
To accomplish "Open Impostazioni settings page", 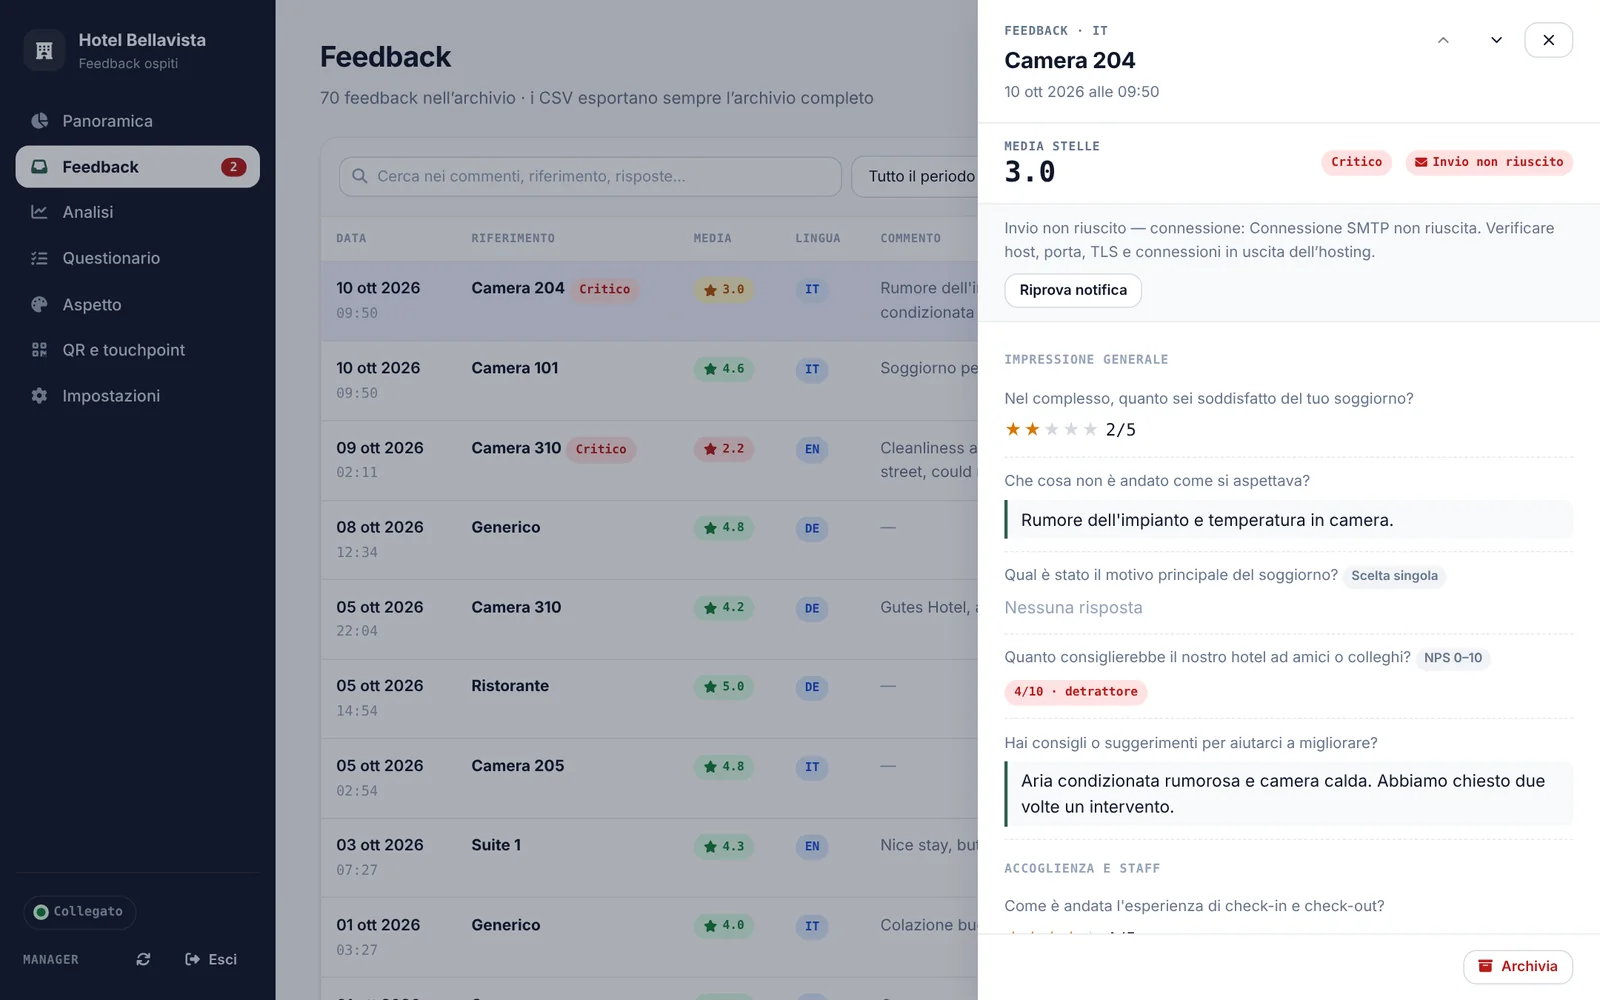I will (137, 396).
